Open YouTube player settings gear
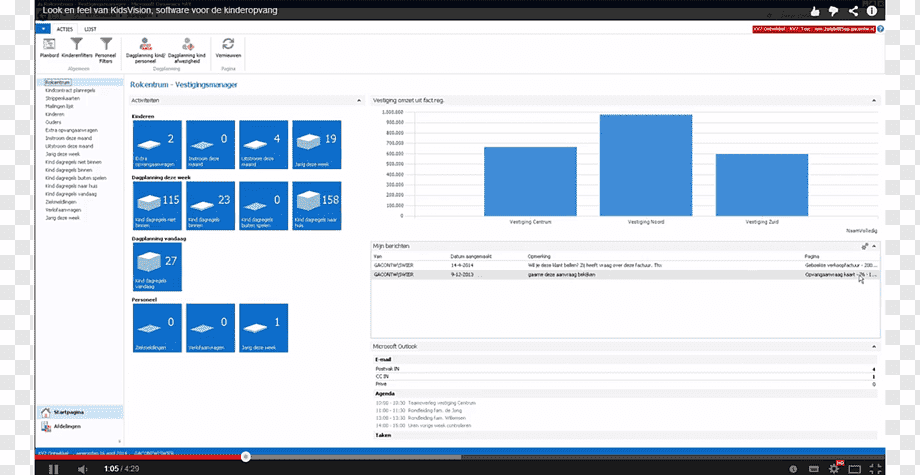Image resolution: width=920 pixels, height=475 pixels. click(x=834, y=469)
